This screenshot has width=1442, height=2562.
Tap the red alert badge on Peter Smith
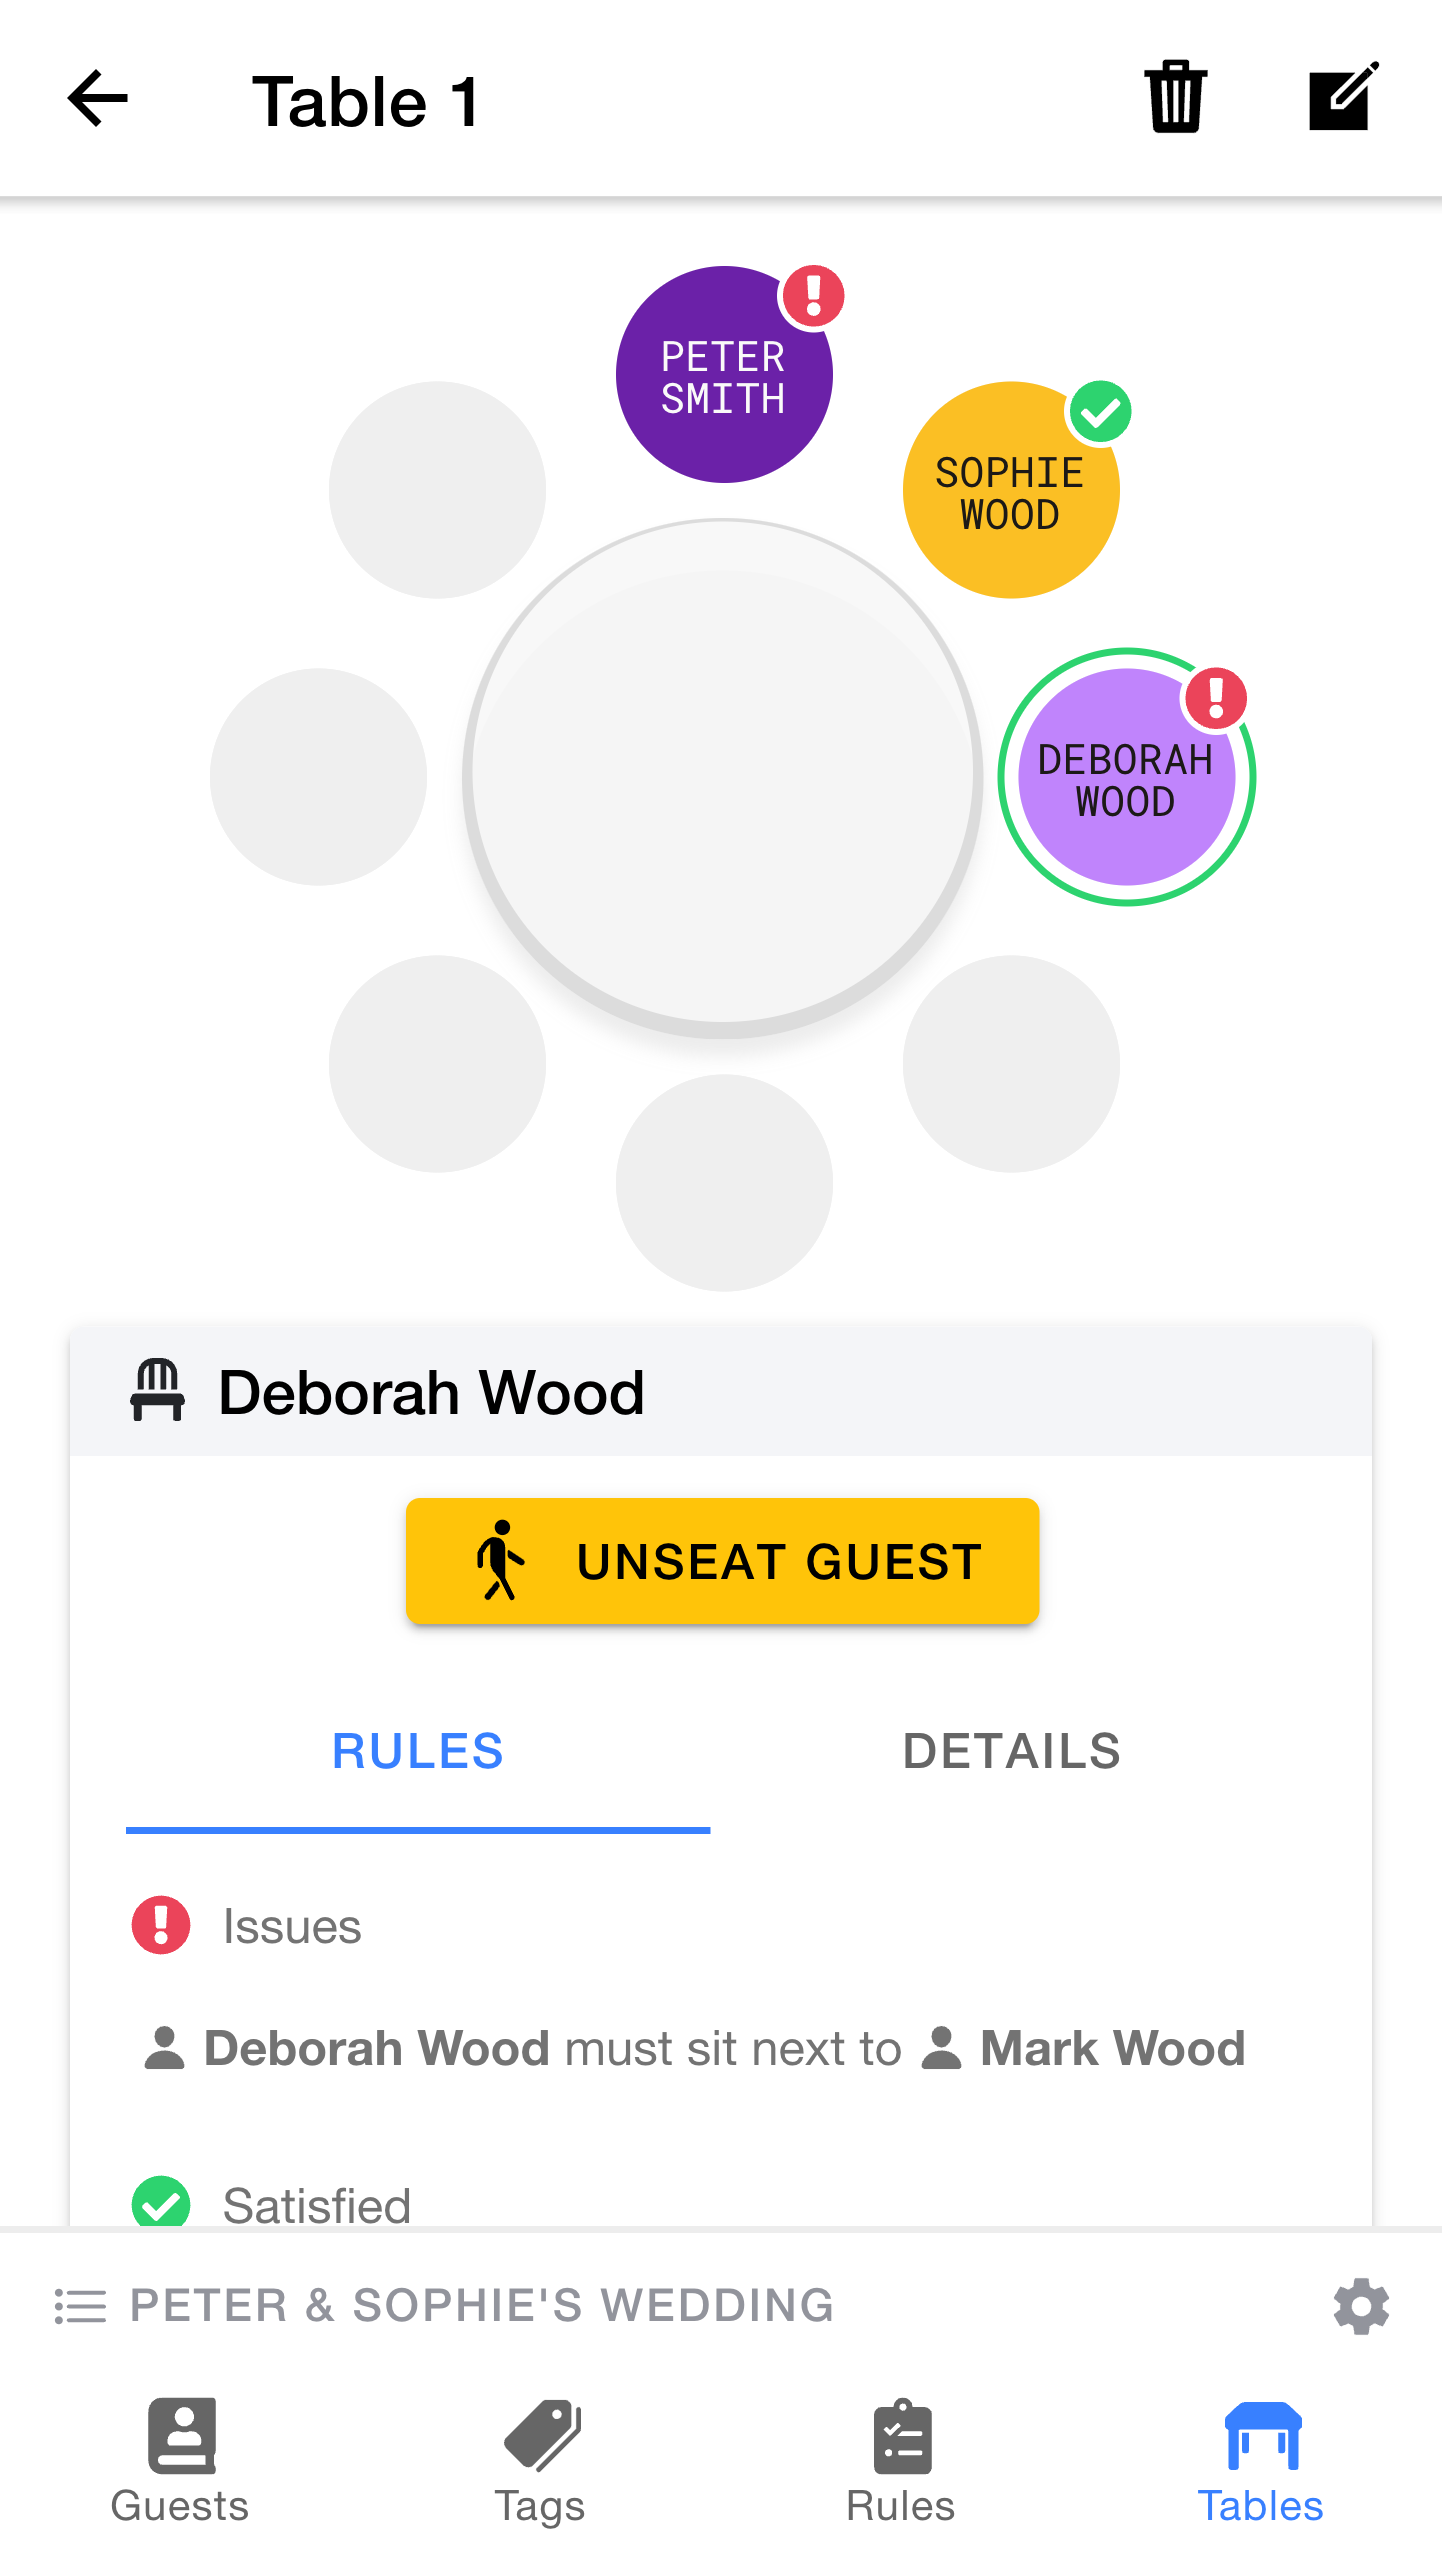[x=813, y=296]
